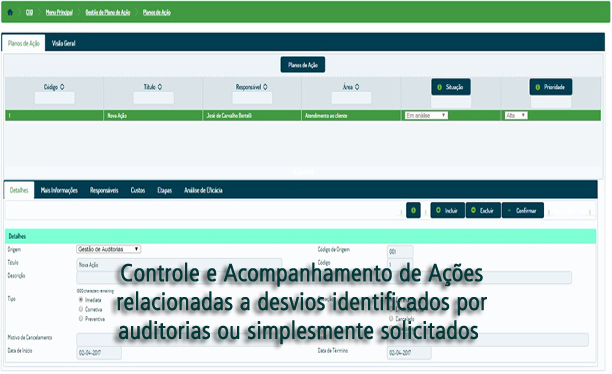The width and height of the screenshot is (612, 374).
Task: Open the Alta priority dropdown
Action: coord(516,115)
